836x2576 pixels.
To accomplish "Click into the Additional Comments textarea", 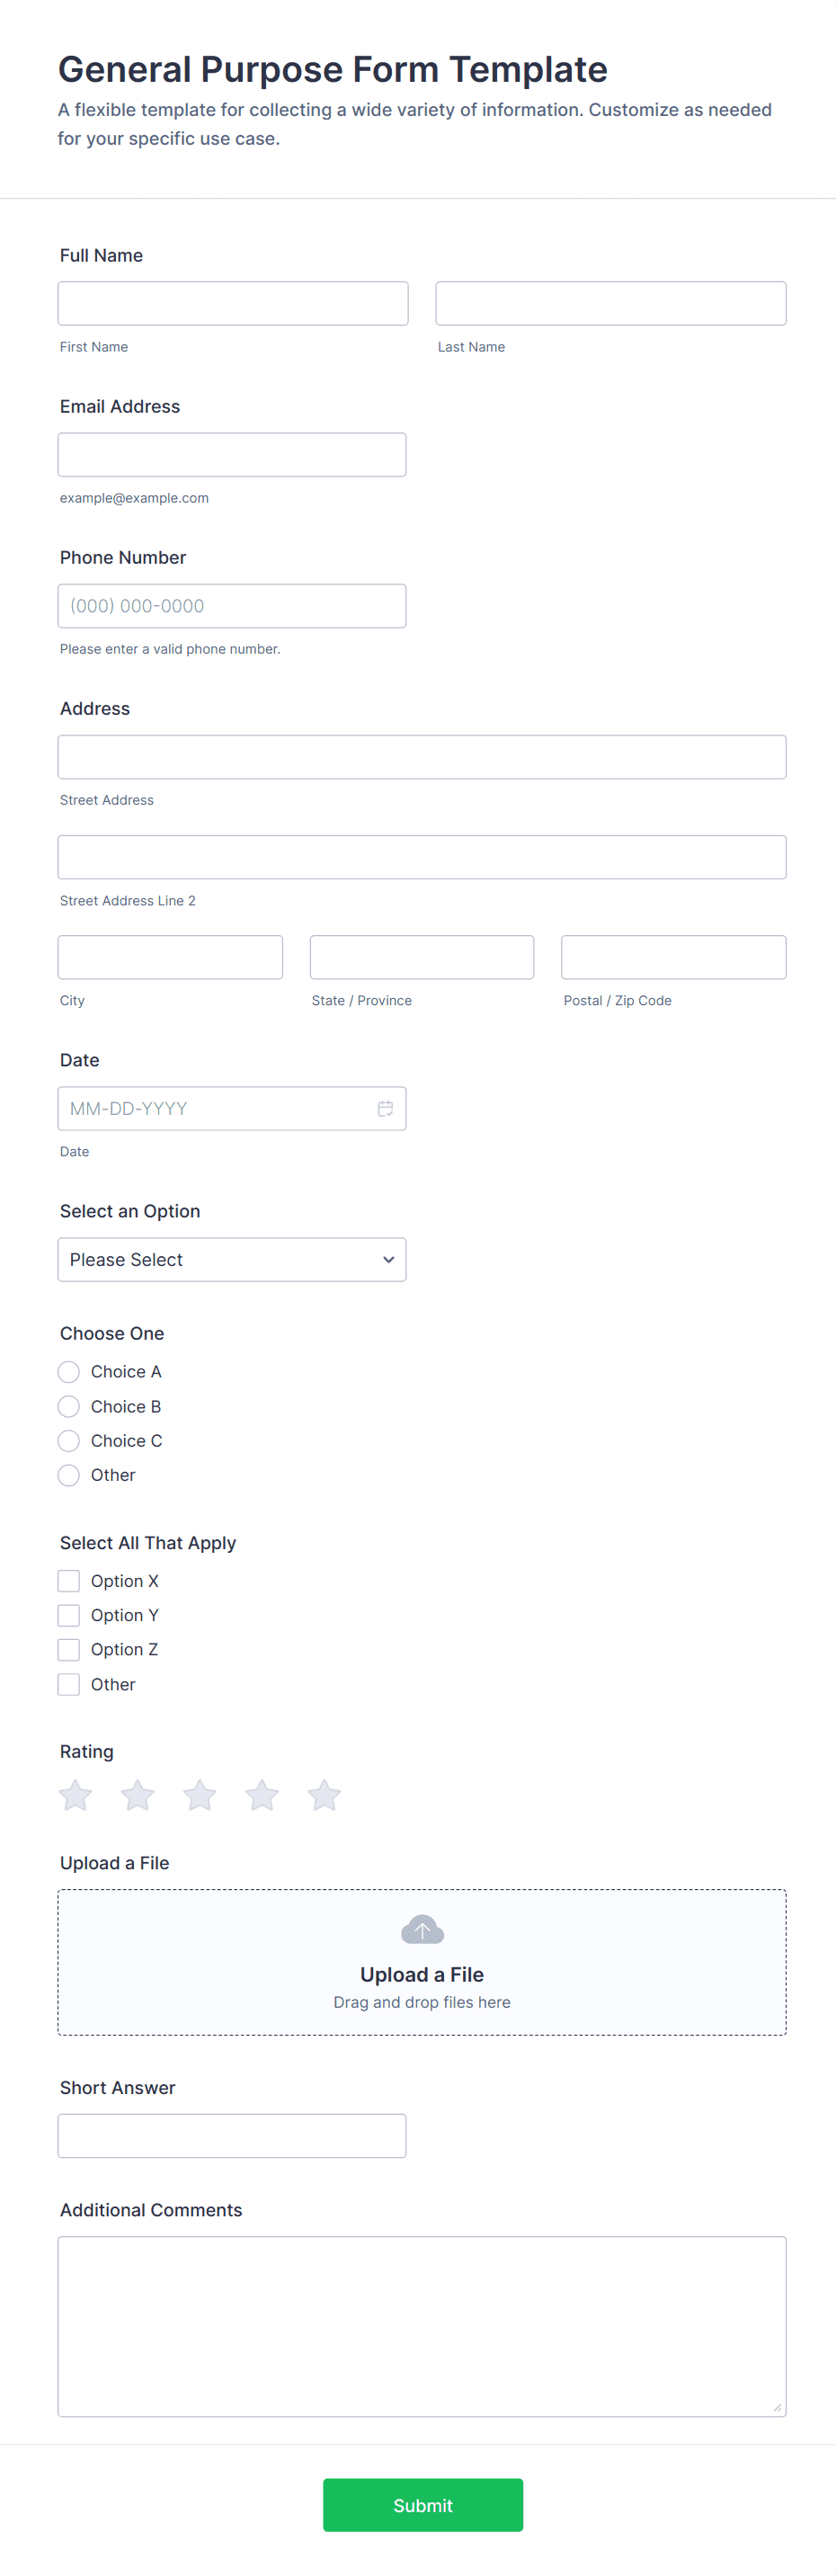I will click(422, 2326).
